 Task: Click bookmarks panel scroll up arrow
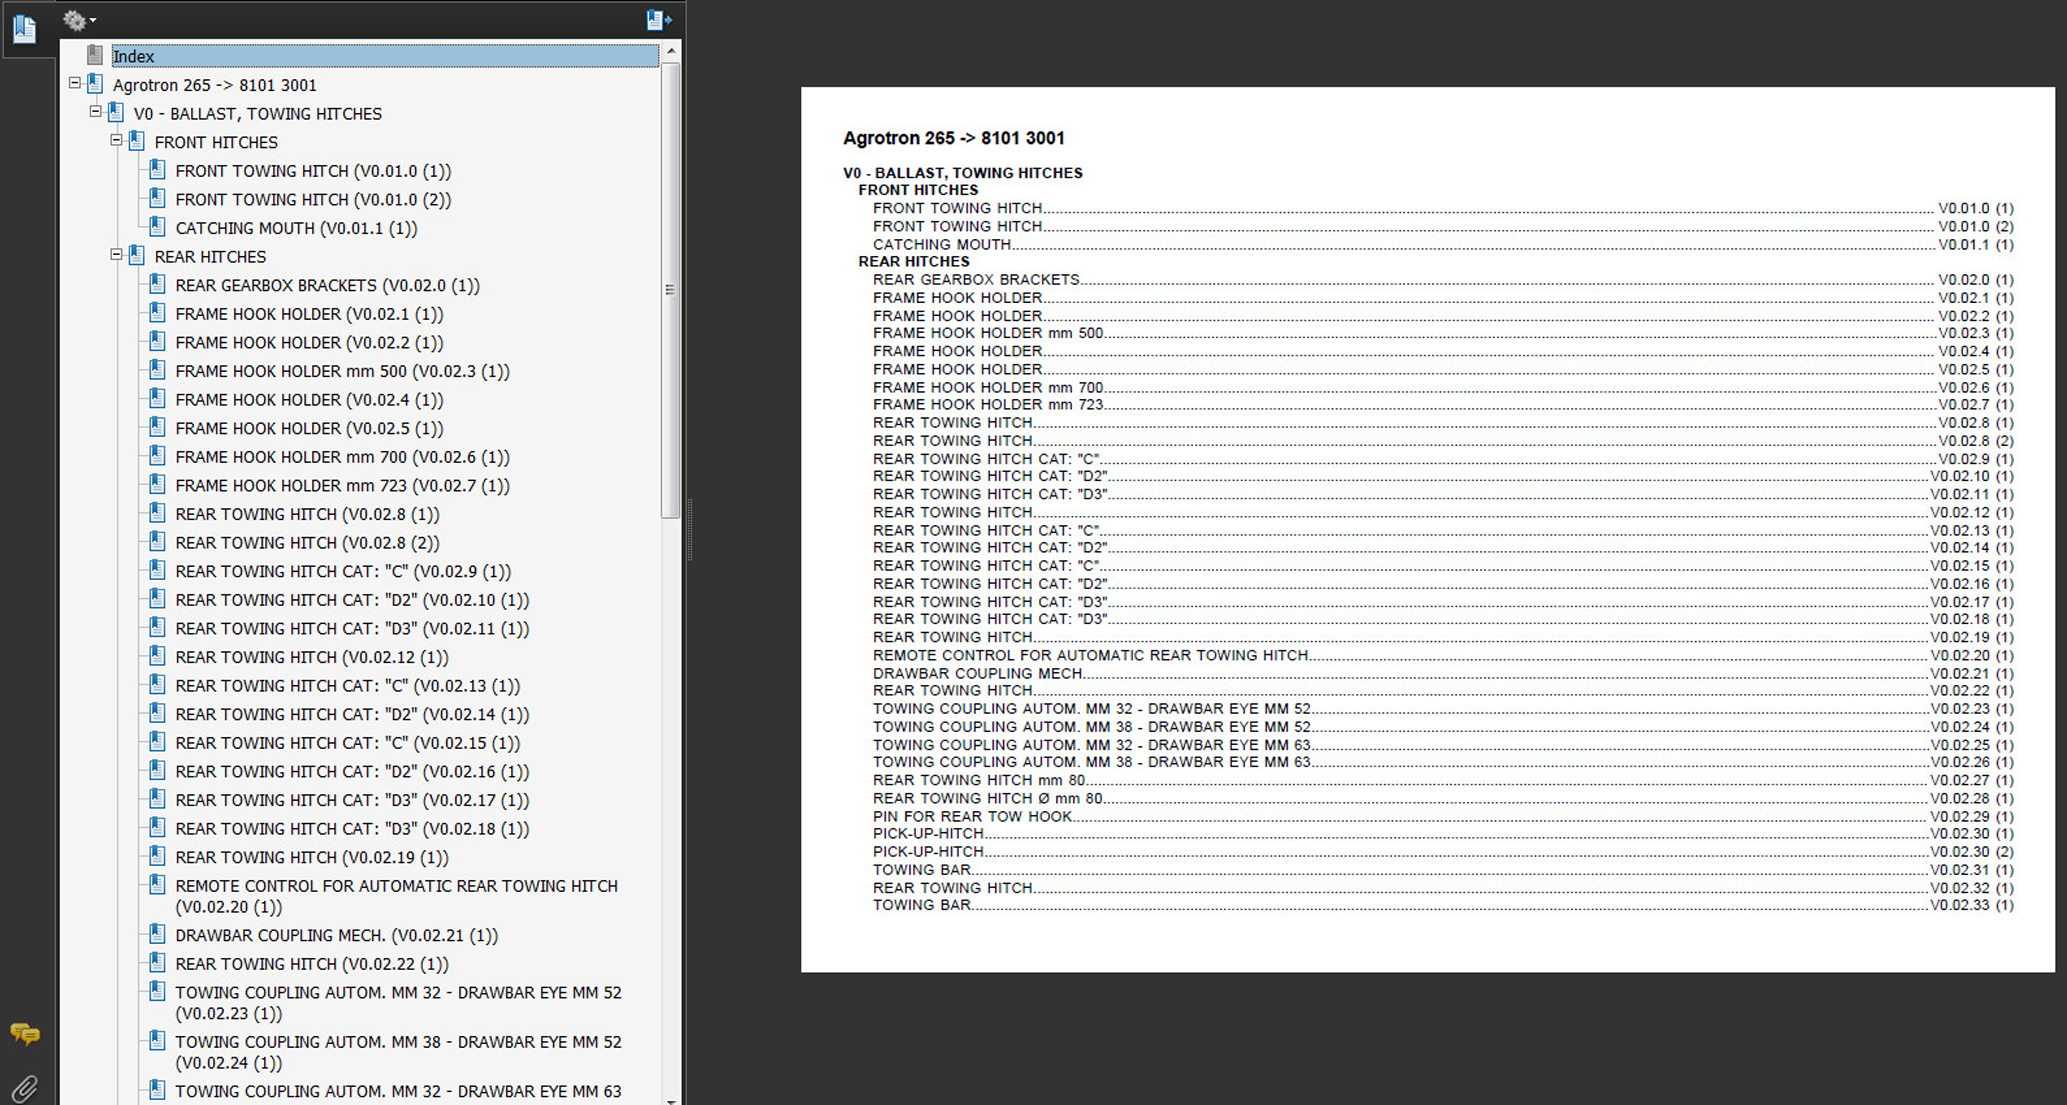671,50
